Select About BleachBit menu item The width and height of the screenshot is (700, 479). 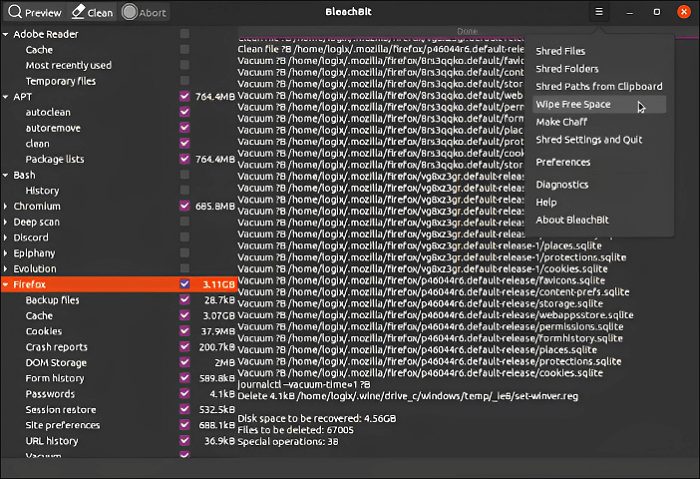572,220
